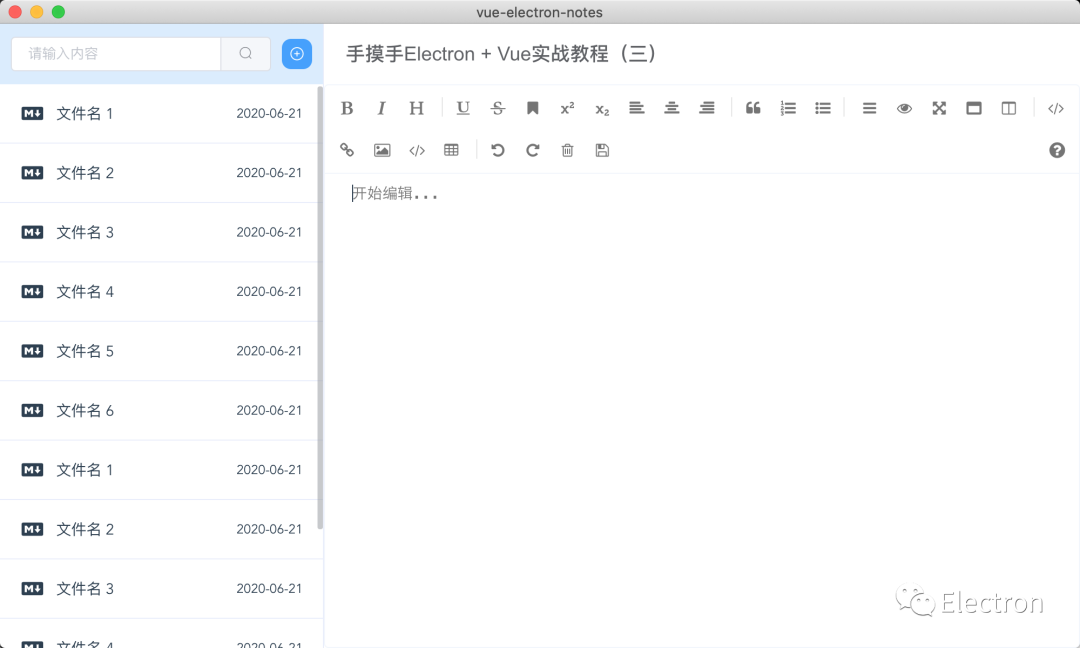Click the search magnifier button

(246, 54)
